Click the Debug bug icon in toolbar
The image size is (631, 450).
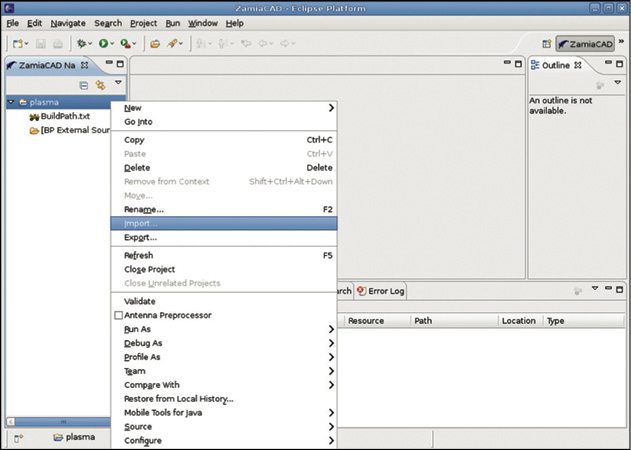point(79,44)
